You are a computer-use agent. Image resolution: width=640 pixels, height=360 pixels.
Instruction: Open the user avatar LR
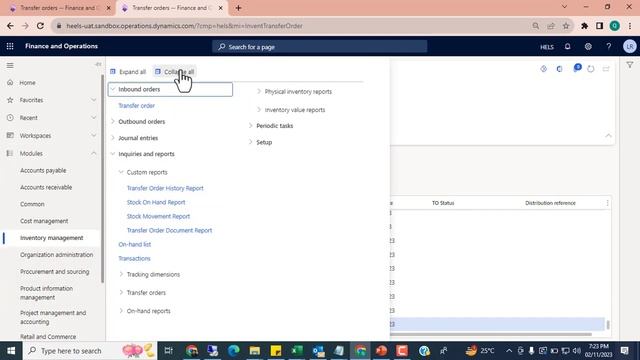(629, 47)
